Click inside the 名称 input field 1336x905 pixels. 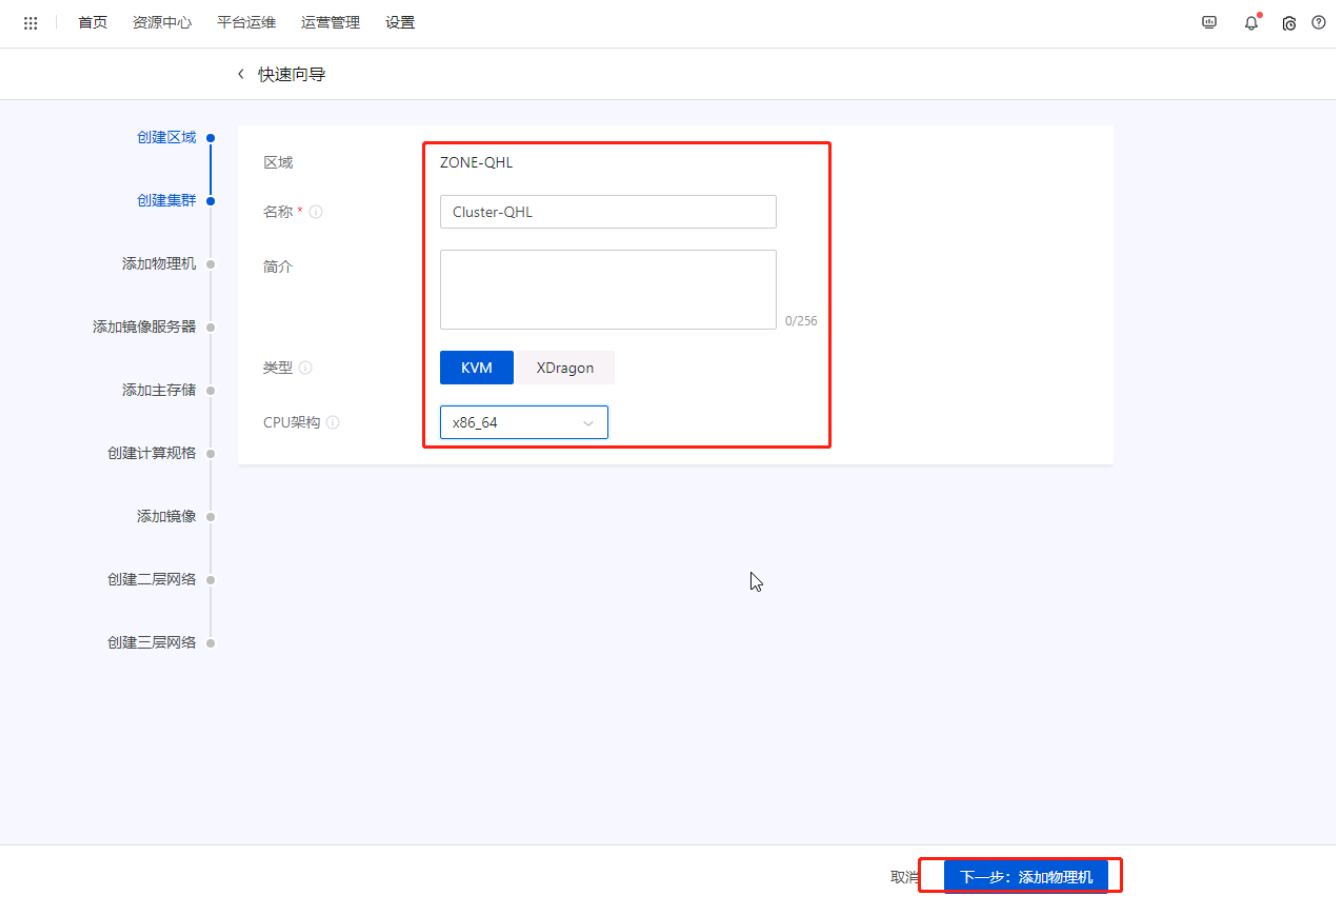608,212
